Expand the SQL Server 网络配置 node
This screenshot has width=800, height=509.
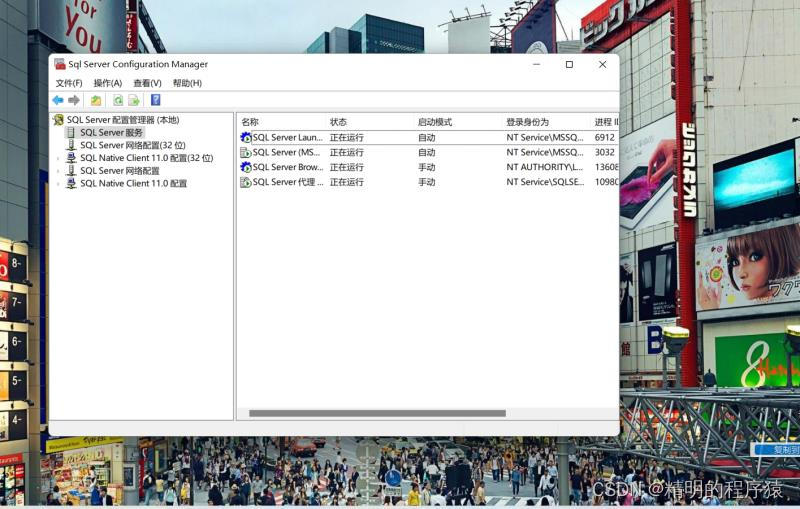pyautogui.click(x=58, y=171)
